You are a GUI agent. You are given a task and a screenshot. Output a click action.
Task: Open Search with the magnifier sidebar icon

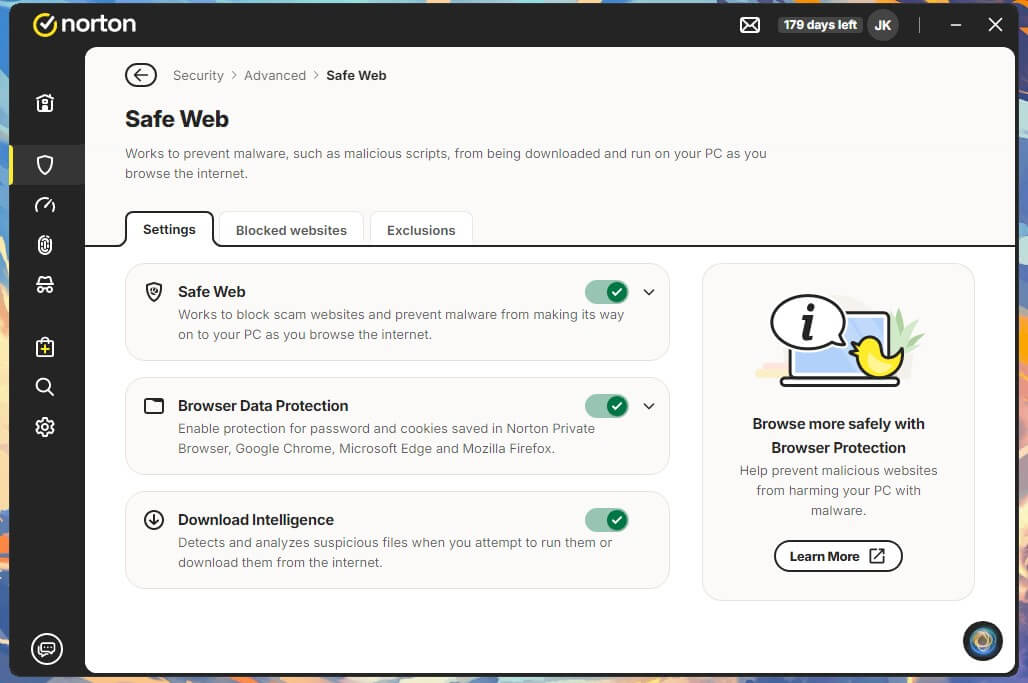coord(45,387)
